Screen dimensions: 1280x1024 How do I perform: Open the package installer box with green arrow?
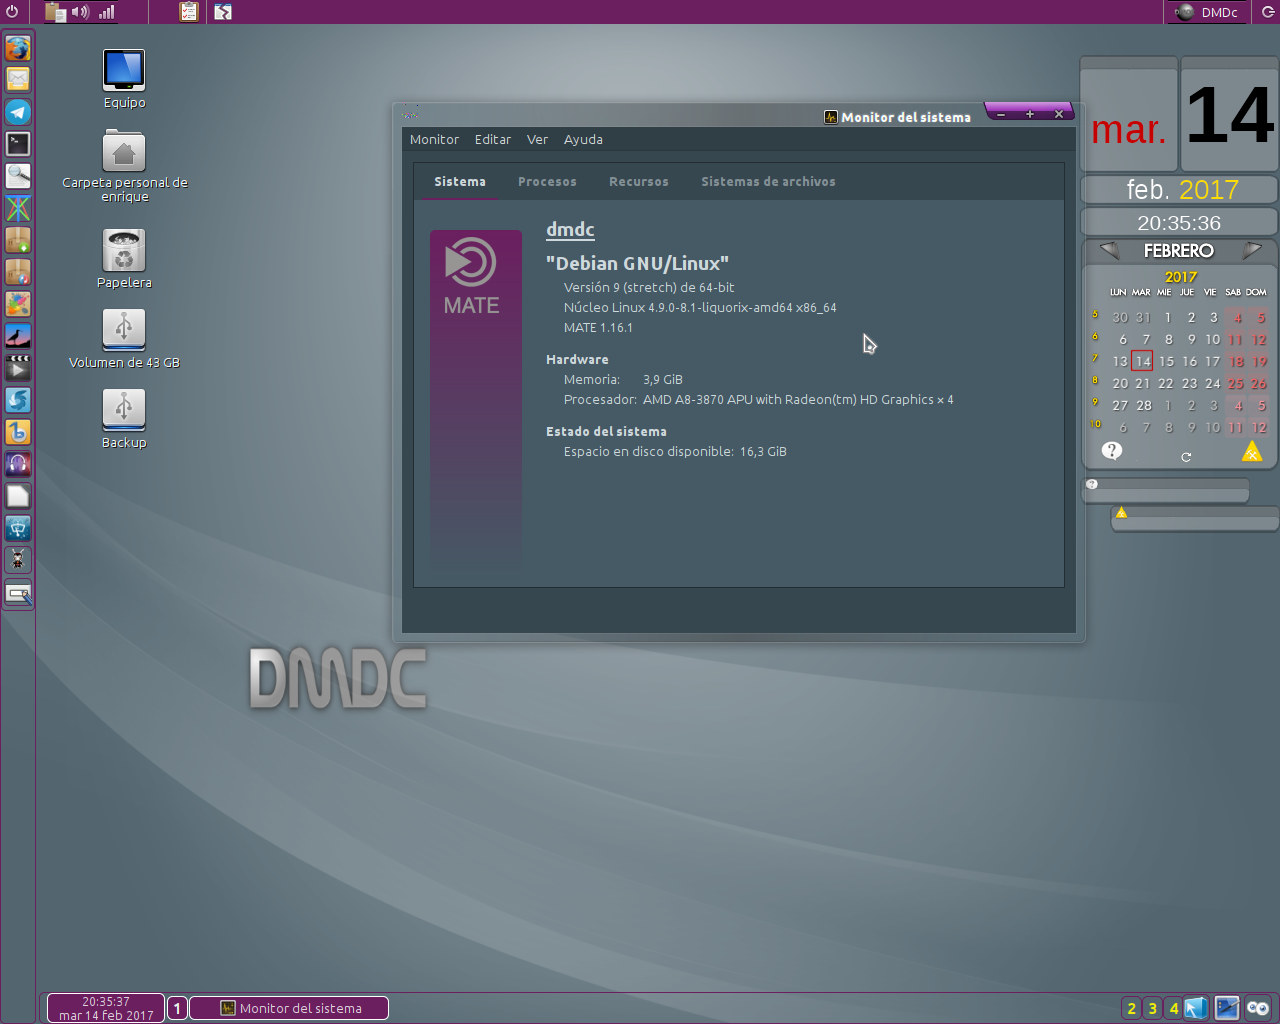[x=18, y=239]
